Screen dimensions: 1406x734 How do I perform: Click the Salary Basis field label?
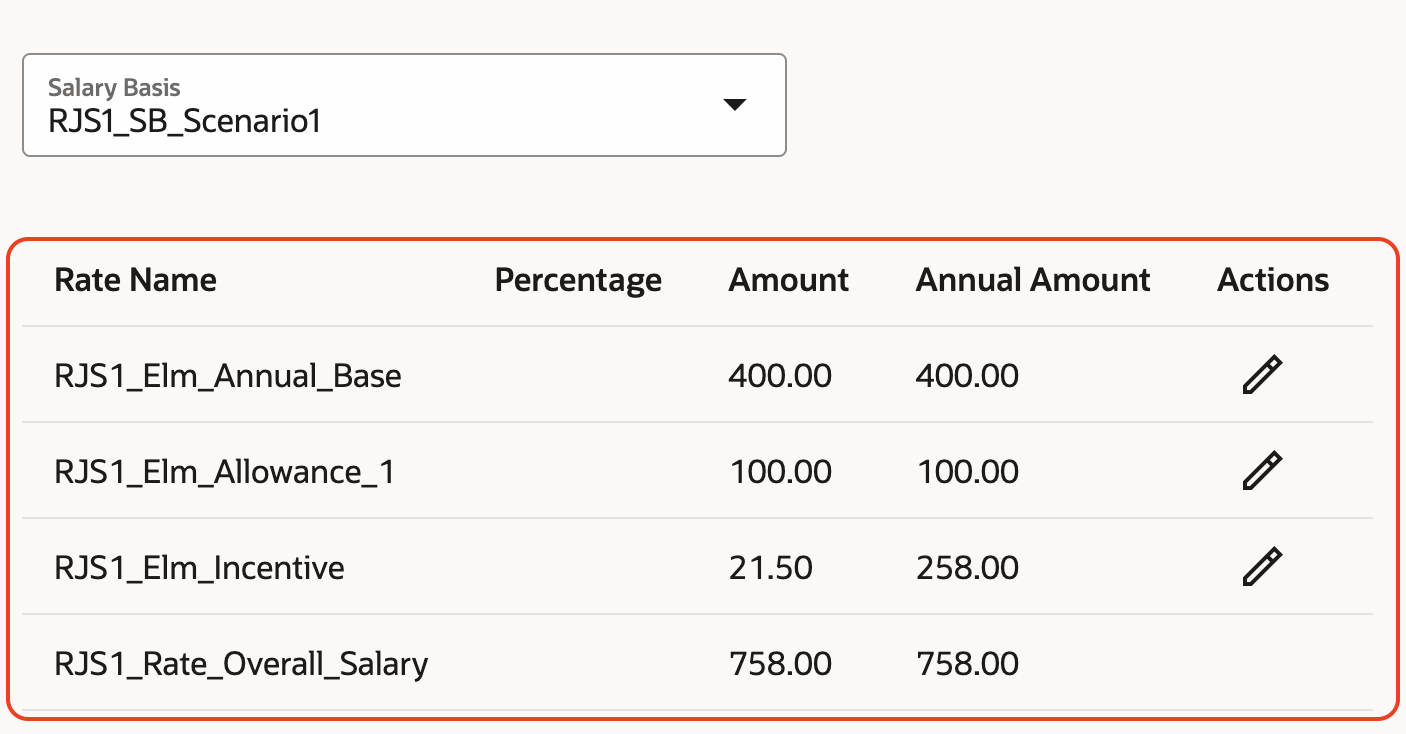pyautogui.click(x=114, y=87)
